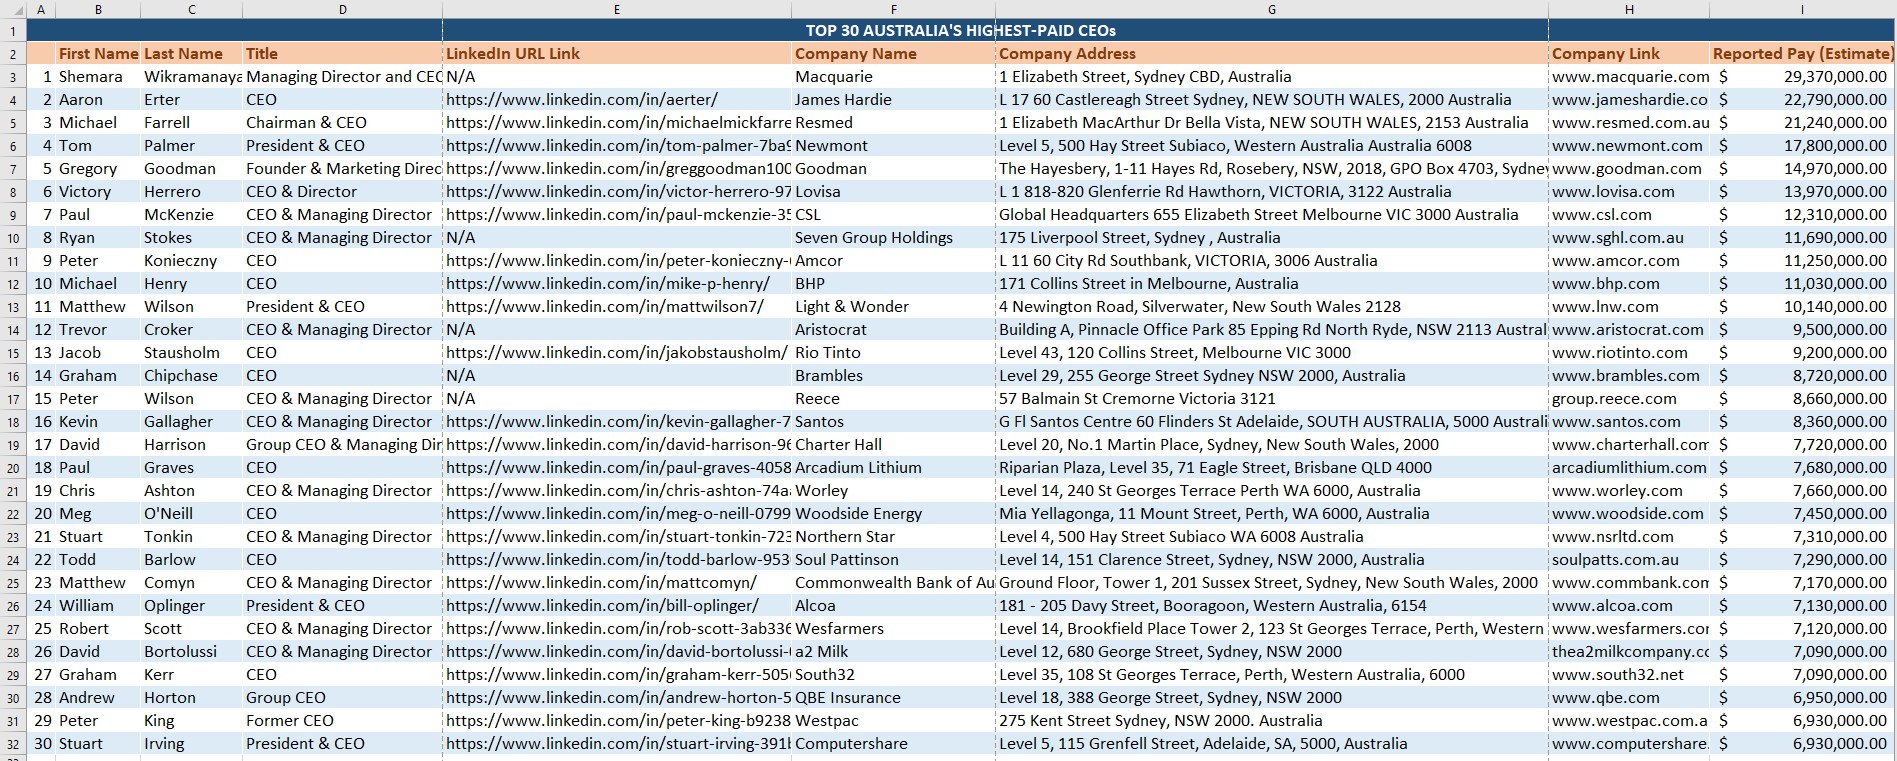Screen dimensions: 1897x761
Task: Select the "Reported Pay (Estimate)" header cell
Action: [x=1802, y=54]
